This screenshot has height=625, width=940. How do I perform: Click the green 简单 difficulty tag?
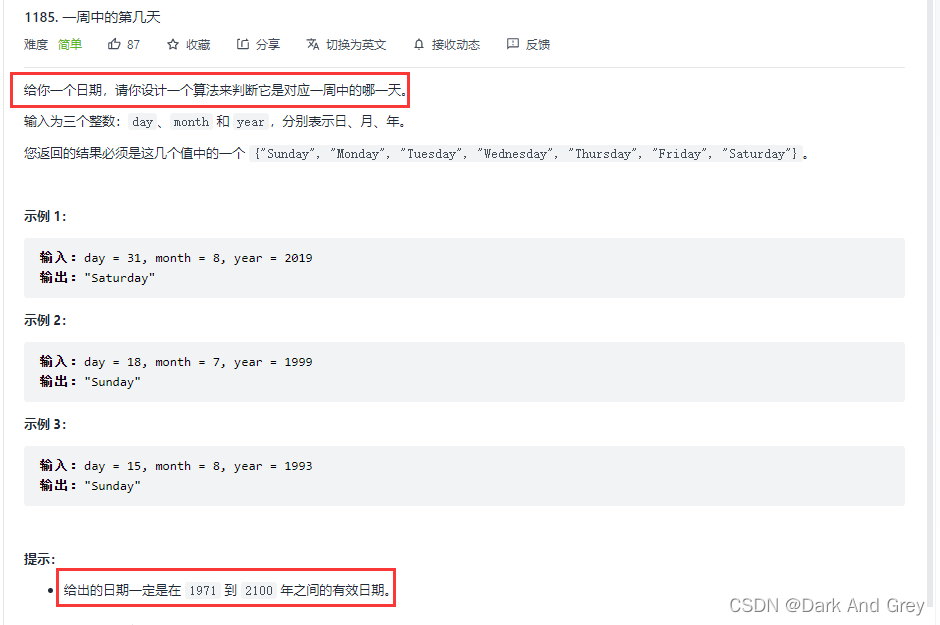pyautogui.click(x=70, y=44)
